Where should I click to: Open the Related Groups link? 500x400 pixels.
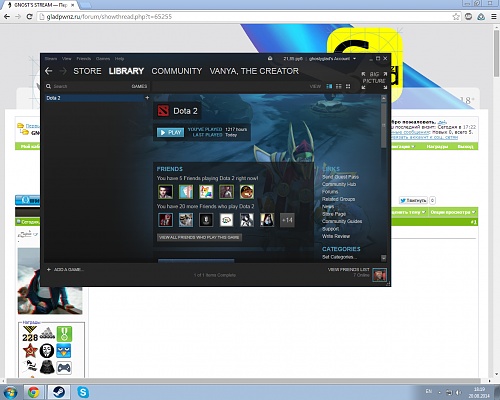pos(338,199)
